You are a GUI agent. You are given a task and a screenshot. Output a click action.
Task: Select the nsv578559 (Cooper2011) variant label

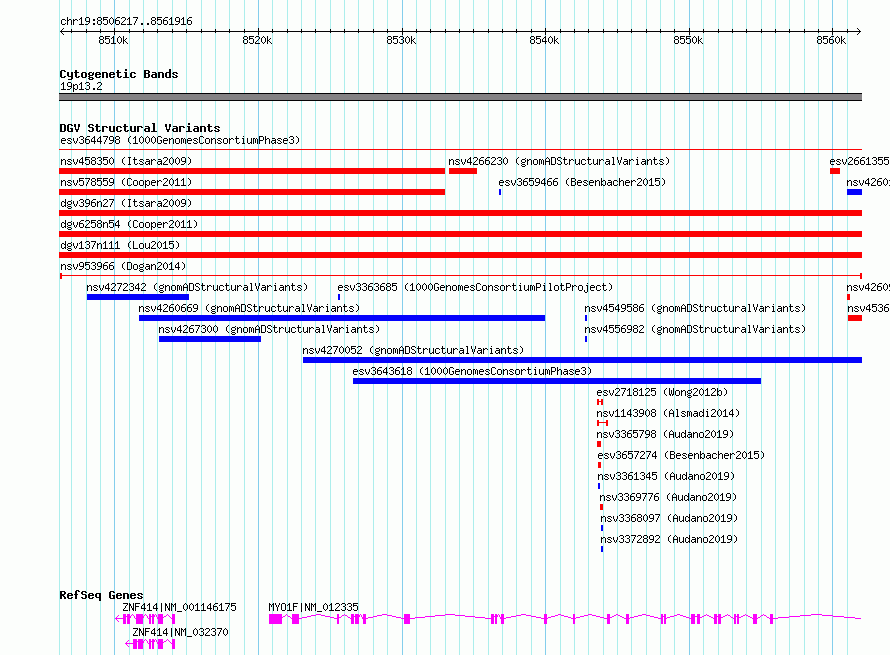pyautogui.click(x=126, y=182)
